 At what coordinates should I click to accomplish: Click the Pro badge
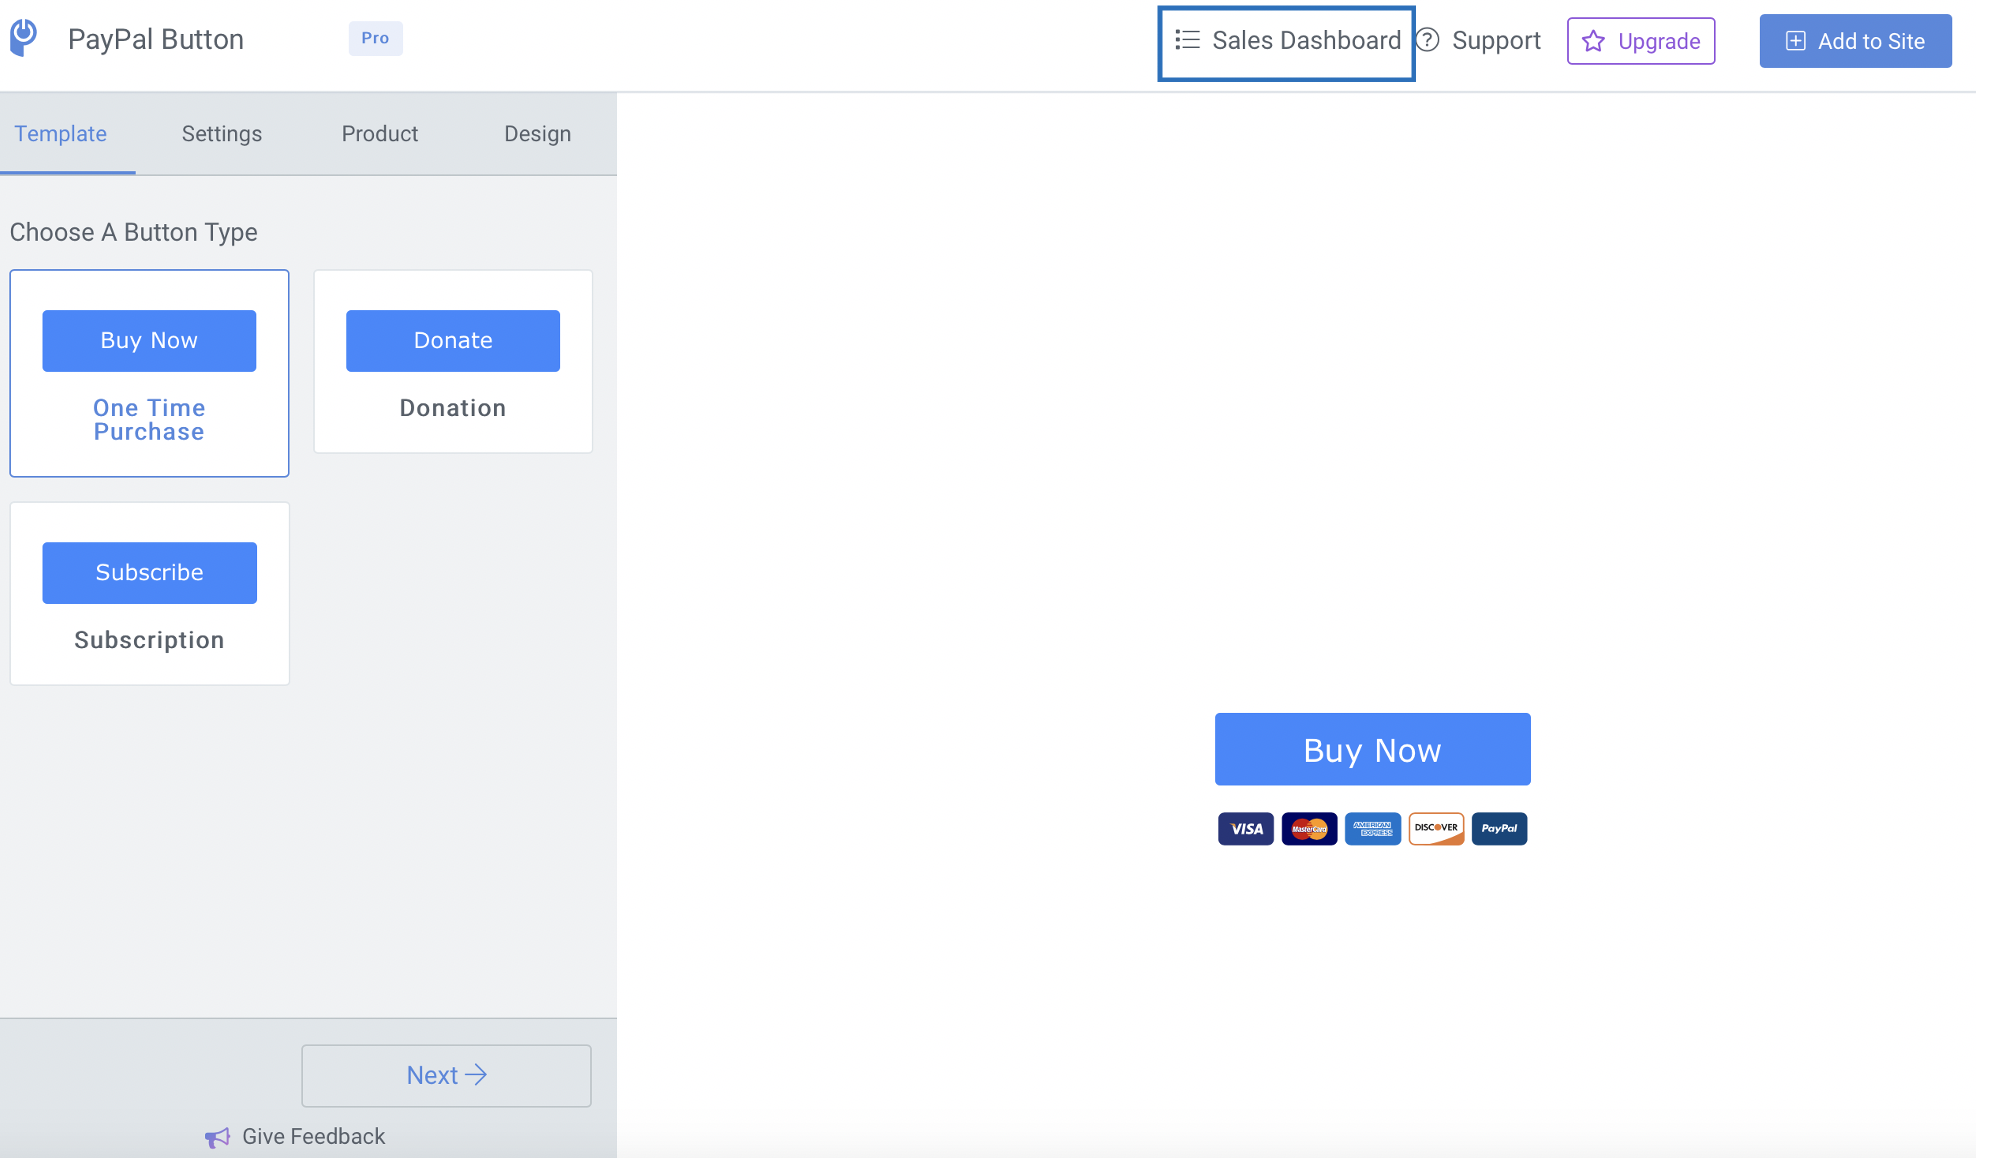tap(375, 38)
